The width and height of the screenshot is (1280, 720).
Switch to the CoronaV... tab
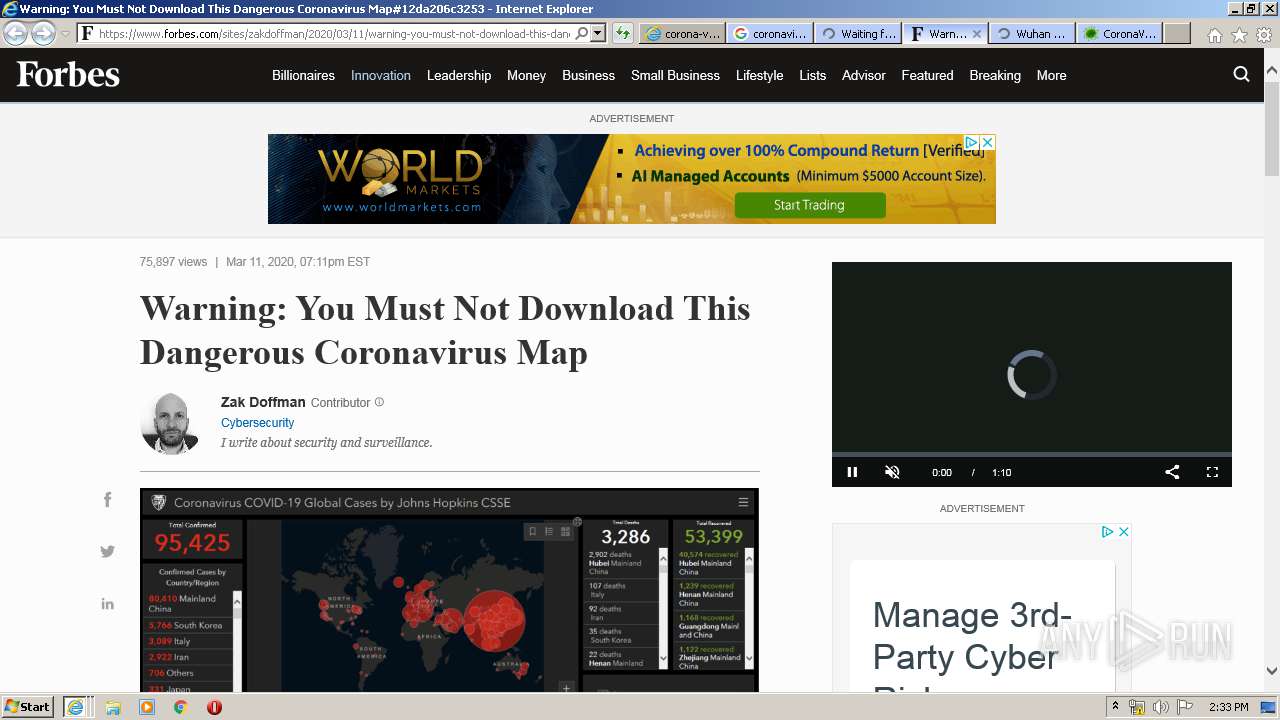tap(1119, 33)
